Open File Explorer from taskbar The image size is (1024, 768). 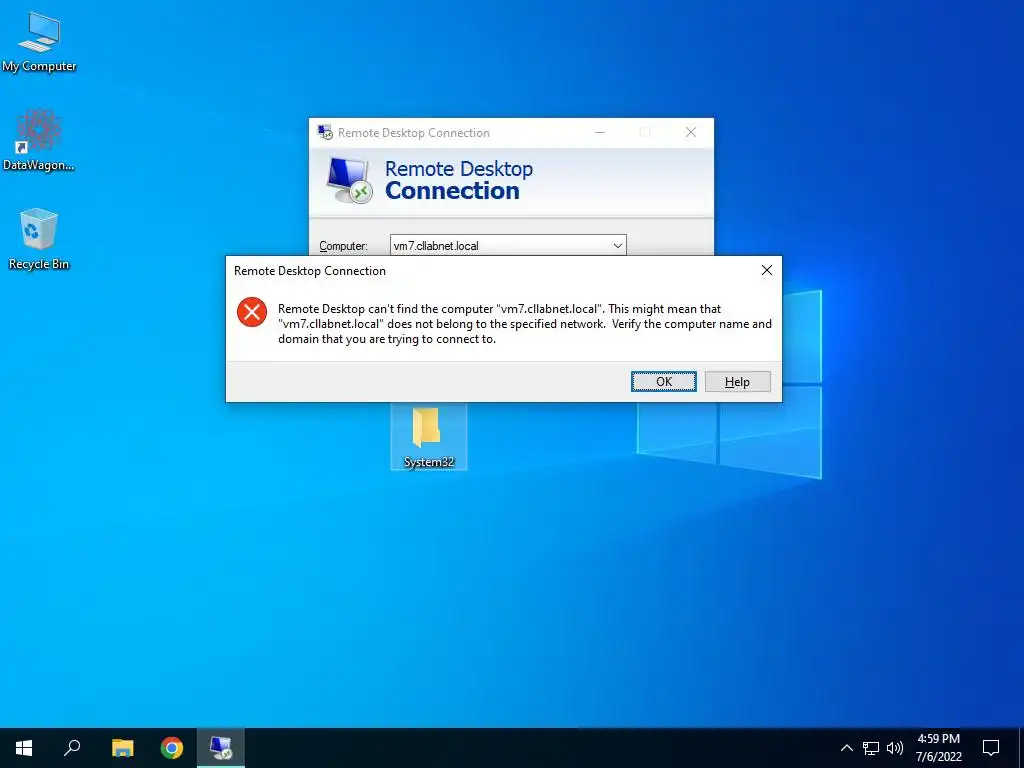122,748
